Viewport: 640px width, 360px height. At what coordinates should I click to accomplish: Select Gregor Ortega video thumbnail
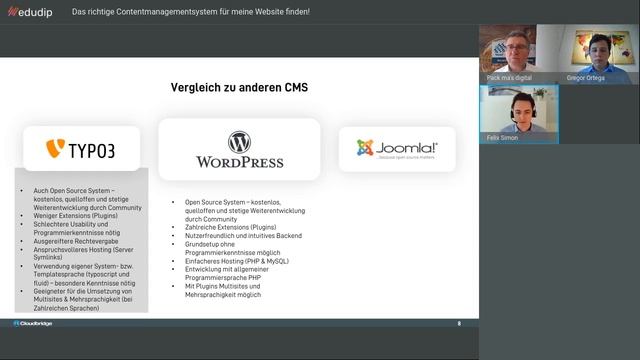[599, 54]
